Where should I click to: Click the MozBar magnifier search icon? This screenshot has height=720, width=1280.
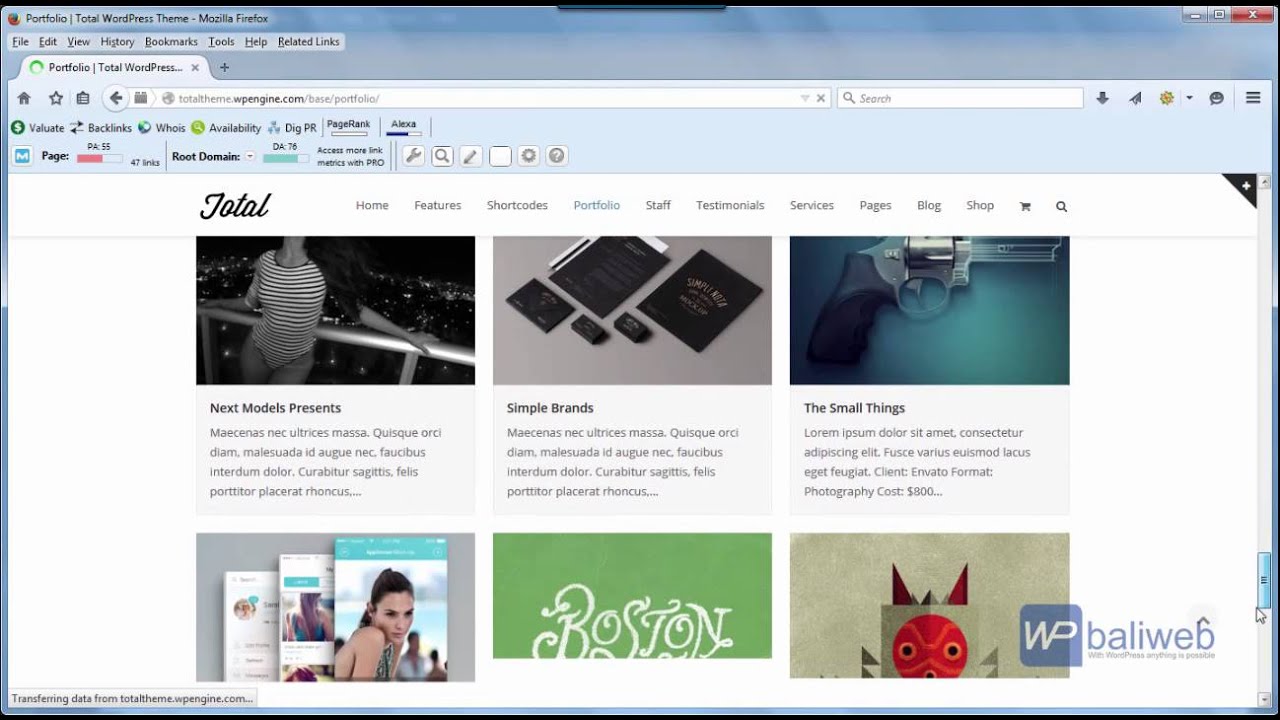442,156
